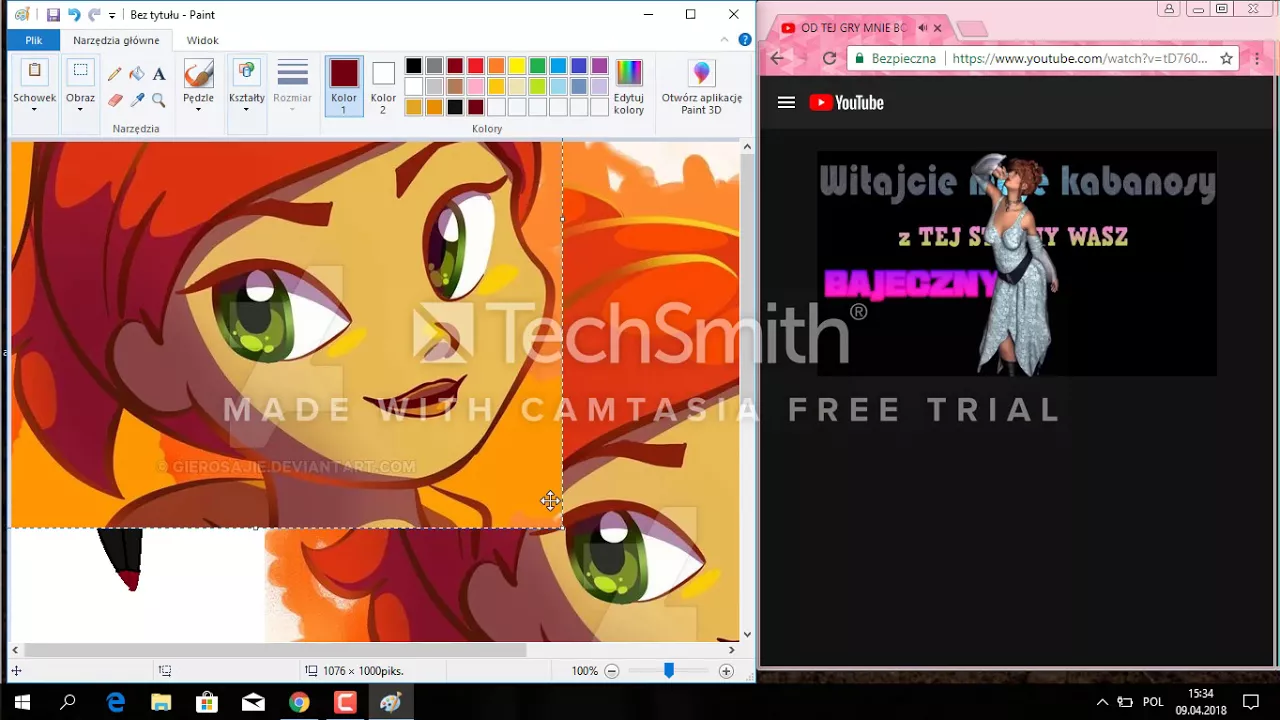Zoom in with the plus button in Paint
Viewport: 1280px width, 720px height.
click(726, 671)
